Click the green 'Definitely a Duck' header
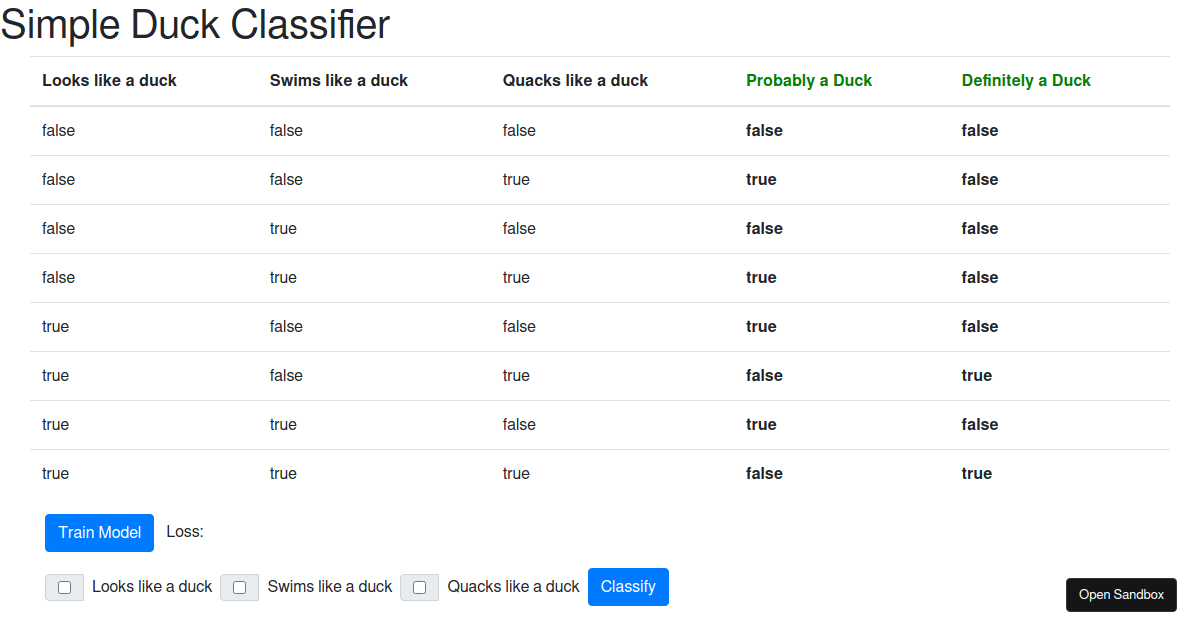The height and width of the screenshot is (630, 1200). tap(1026, 80)
